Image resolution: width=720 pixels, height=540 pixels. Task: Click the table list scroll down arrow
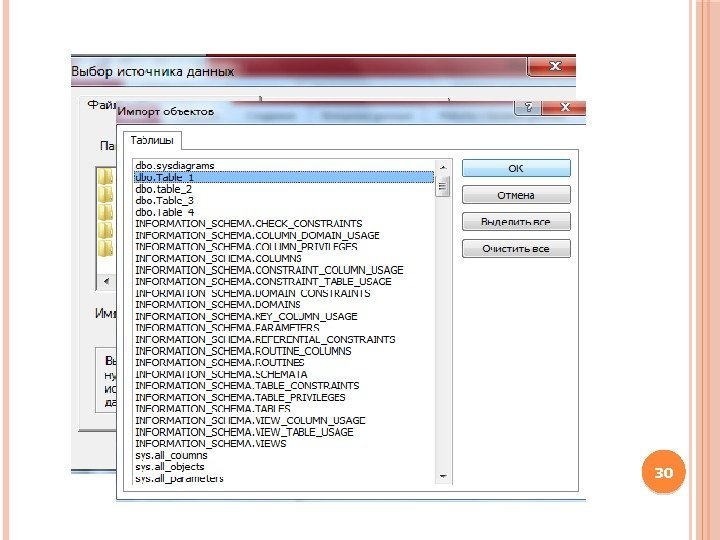coord(443,476)
